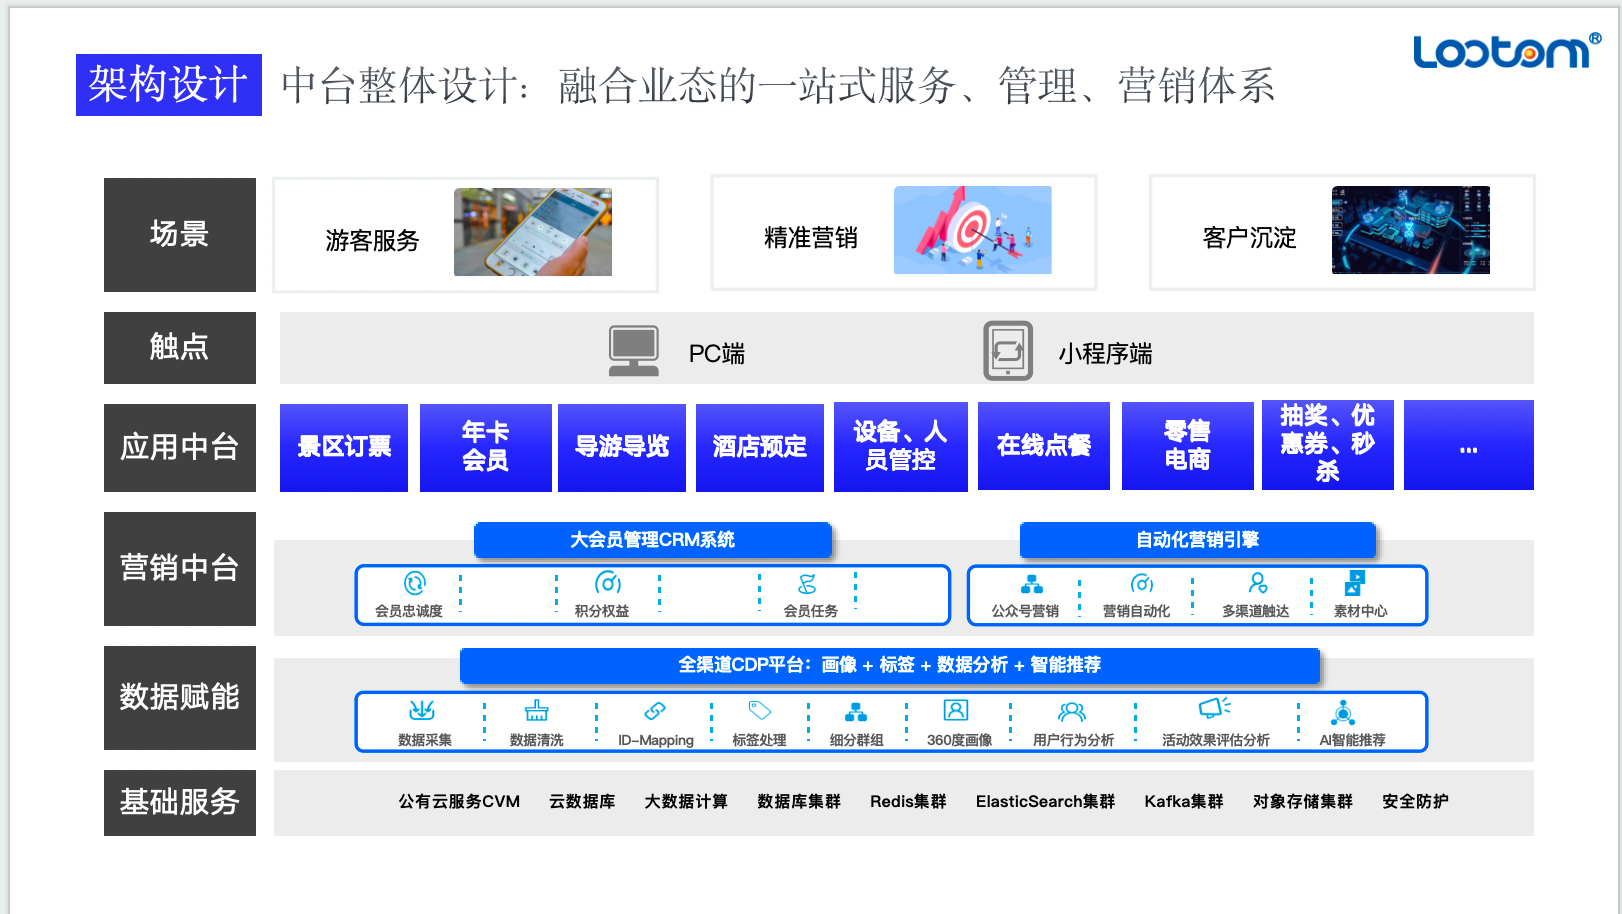This screenshot has height=914, width=1622.
Task: Select the 景区订票 block
Action: [344, 447]
